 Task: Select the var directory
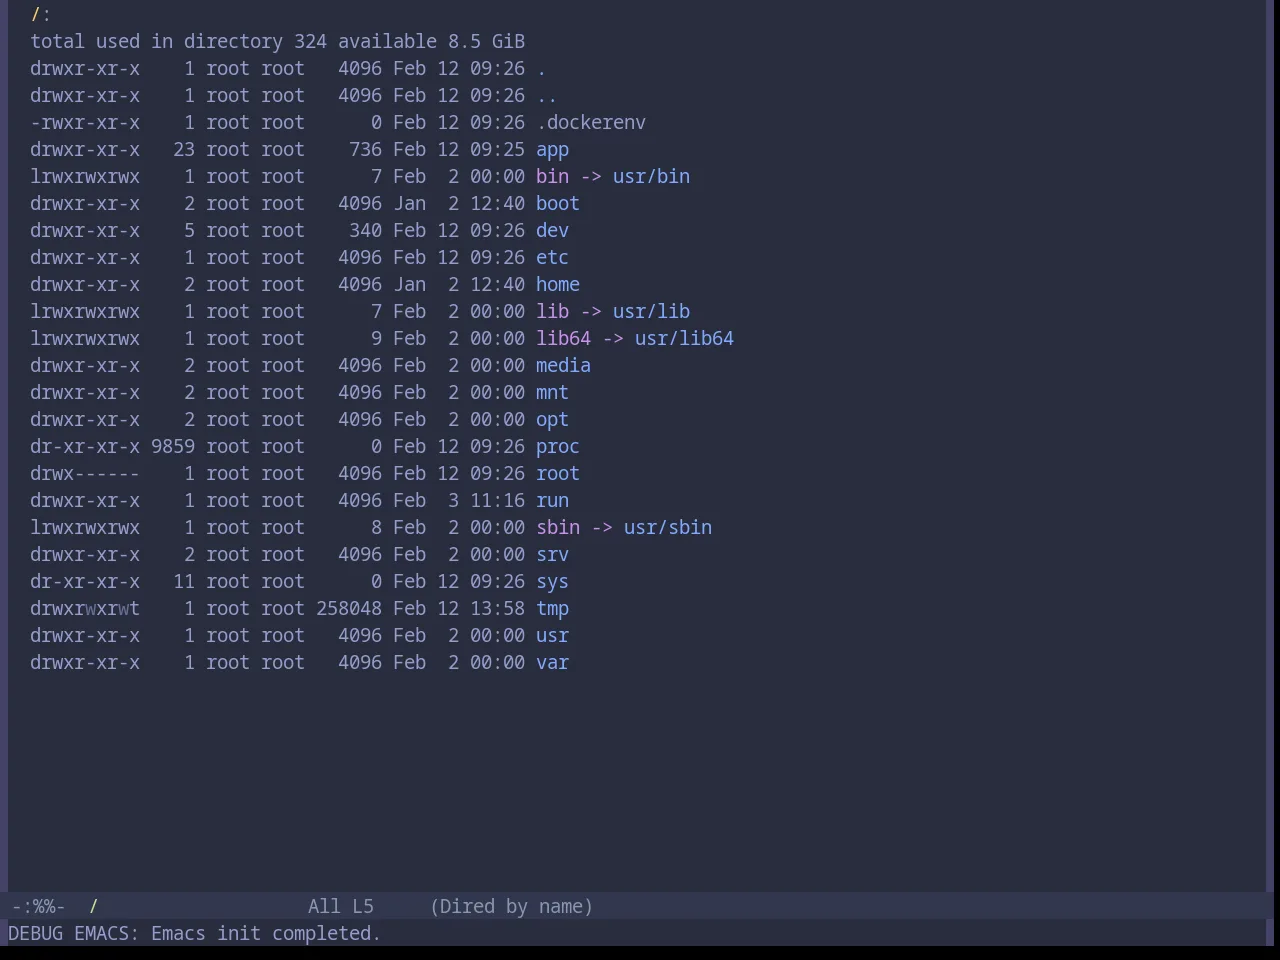(552, 663)
